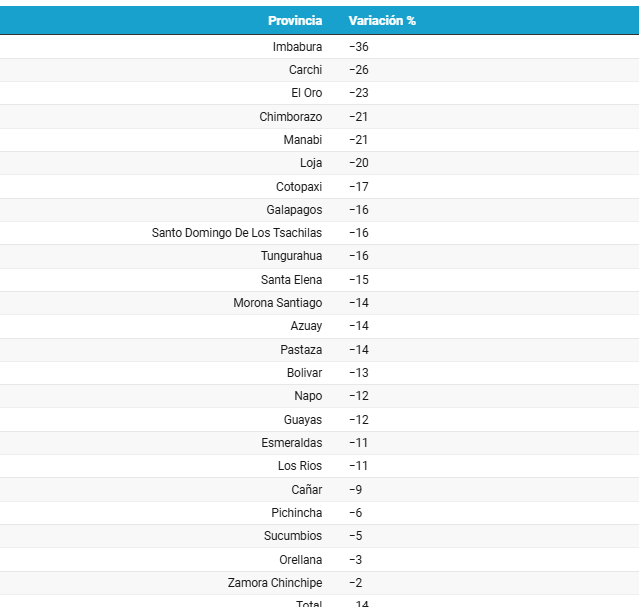Viewport: 640px width, 607px height.
Task: Select the Cotopaxi row
Action: 299,187
